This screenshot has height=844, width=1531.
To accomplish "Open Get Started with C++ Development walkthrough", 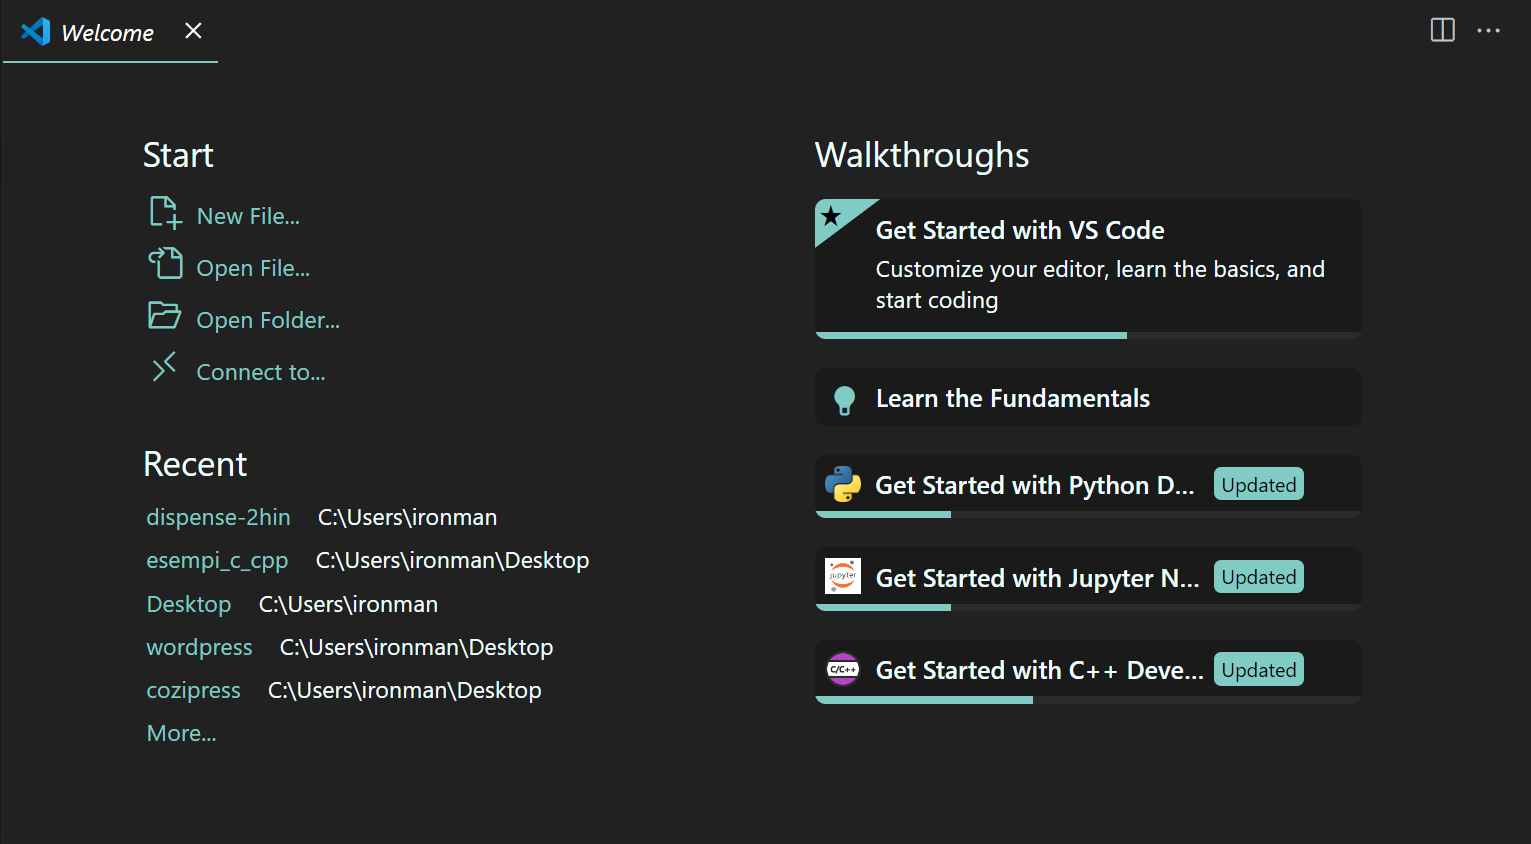I will pos(1088,671).
